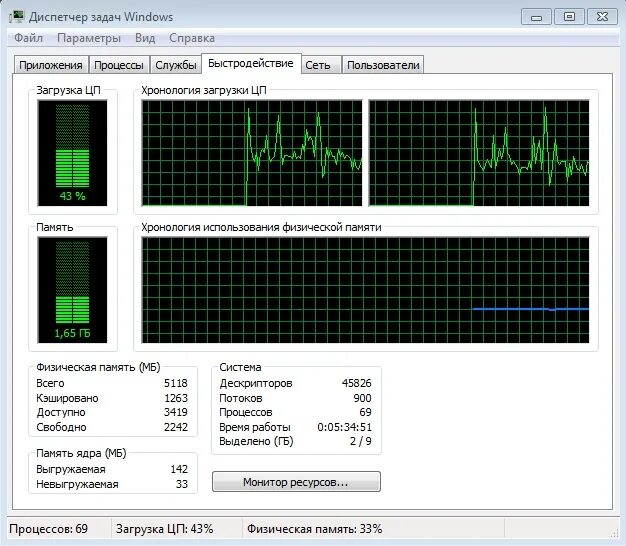
Task: Click the Потоков value 900
Action: 362,398
